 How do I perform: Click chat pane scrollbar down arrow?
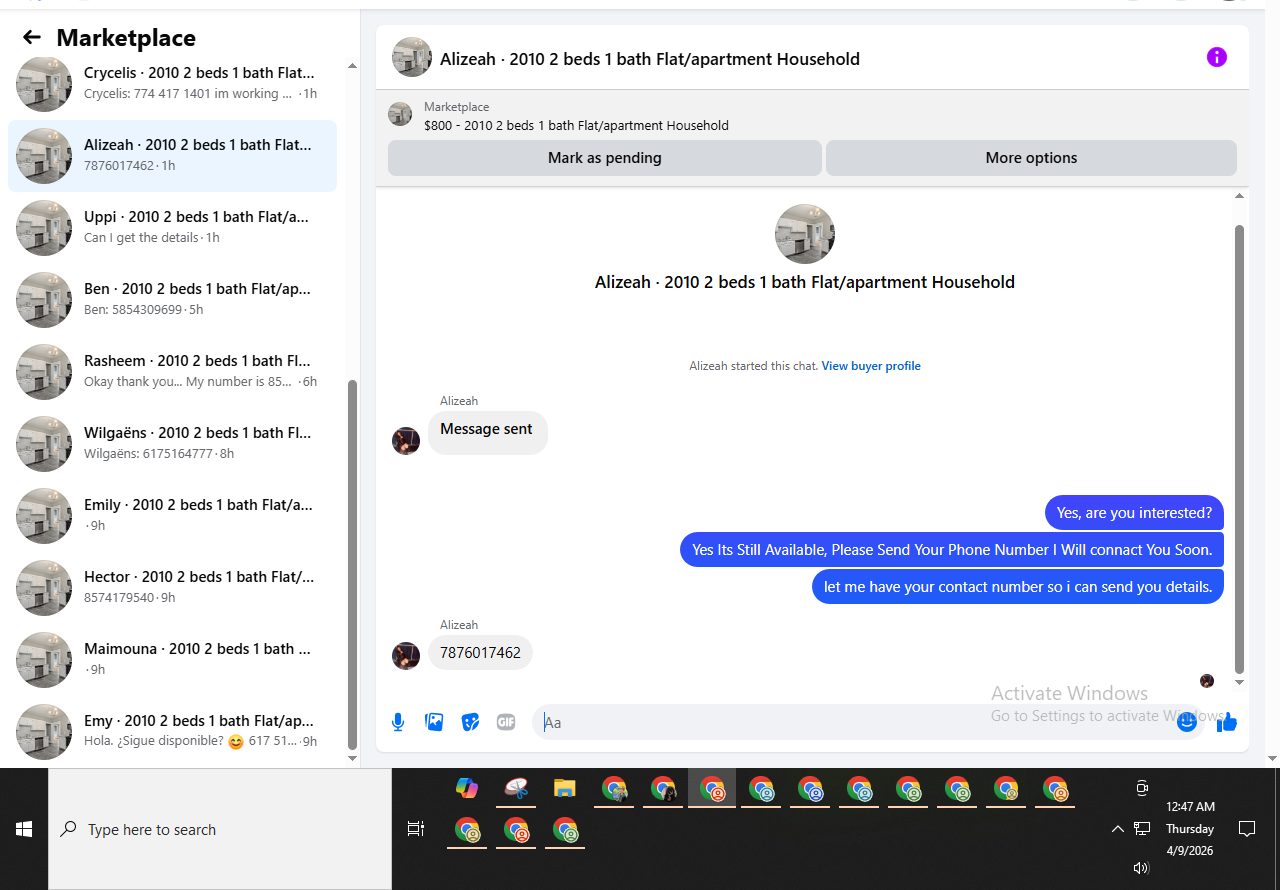(x=1240, y=682)
